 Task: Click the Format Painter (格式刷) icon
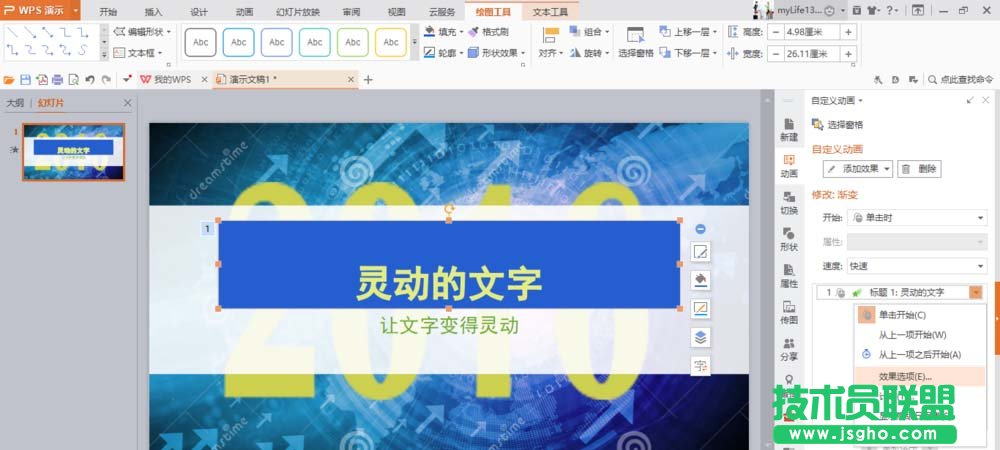[473, 31]
